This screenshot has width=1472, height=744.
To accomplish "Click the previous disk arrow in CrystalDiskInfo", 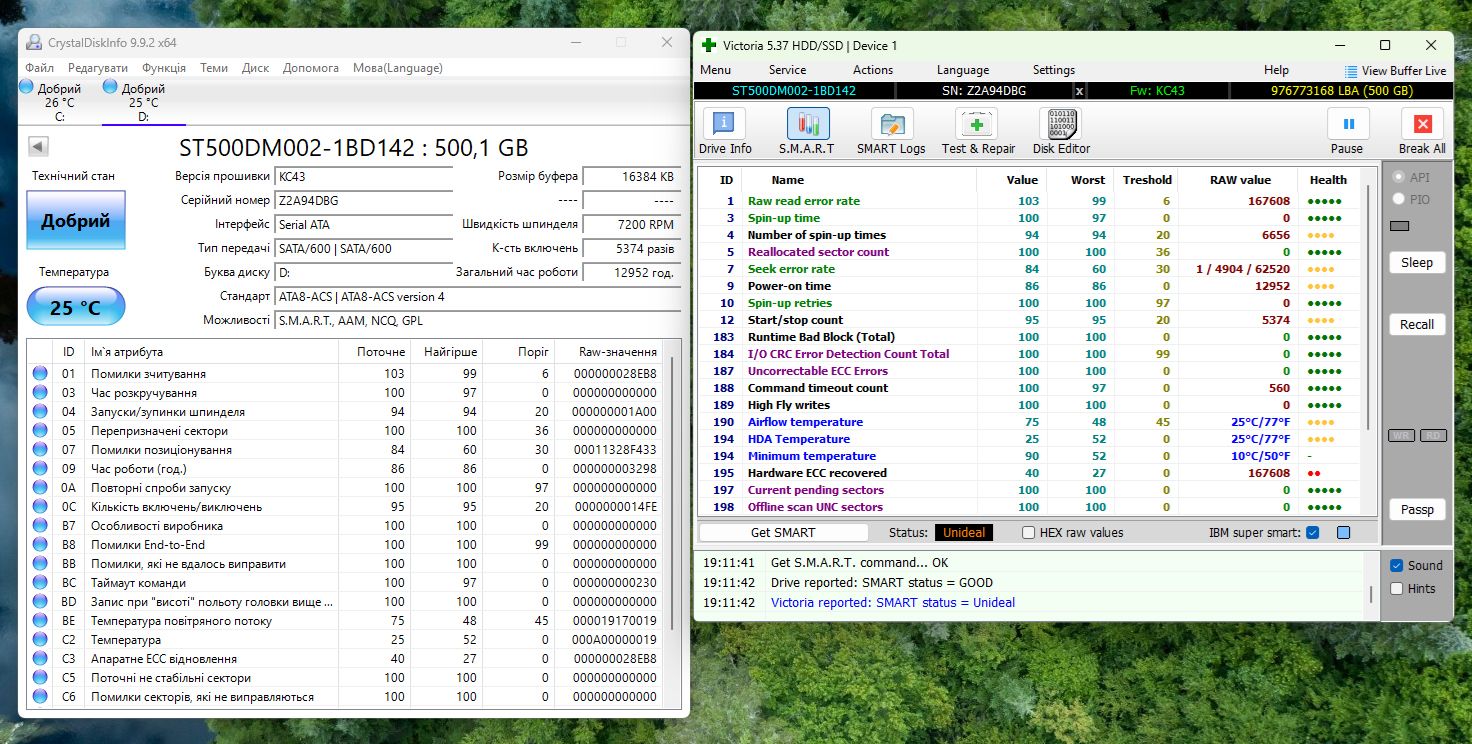I will click(39, 146).
